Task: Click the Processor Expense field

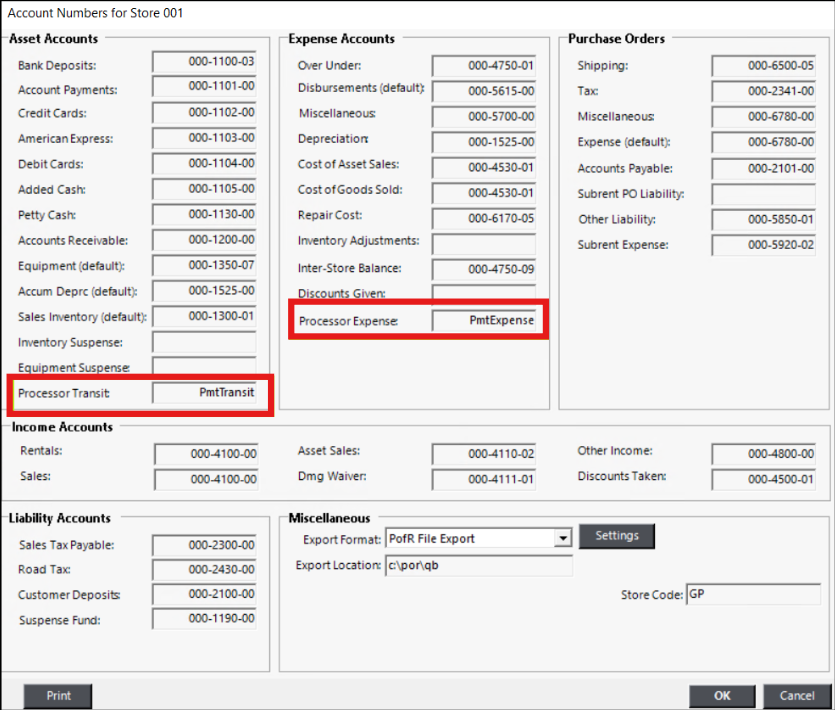Action: 484,321
